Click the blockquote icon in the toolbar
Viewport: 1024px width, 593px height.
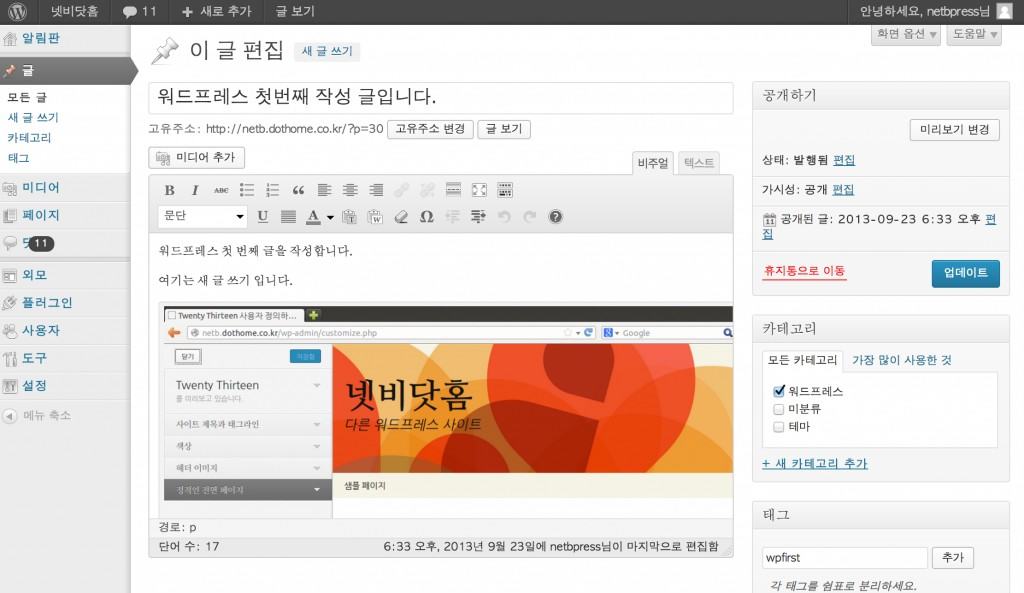pyautogui.click(x=298, y=190)
